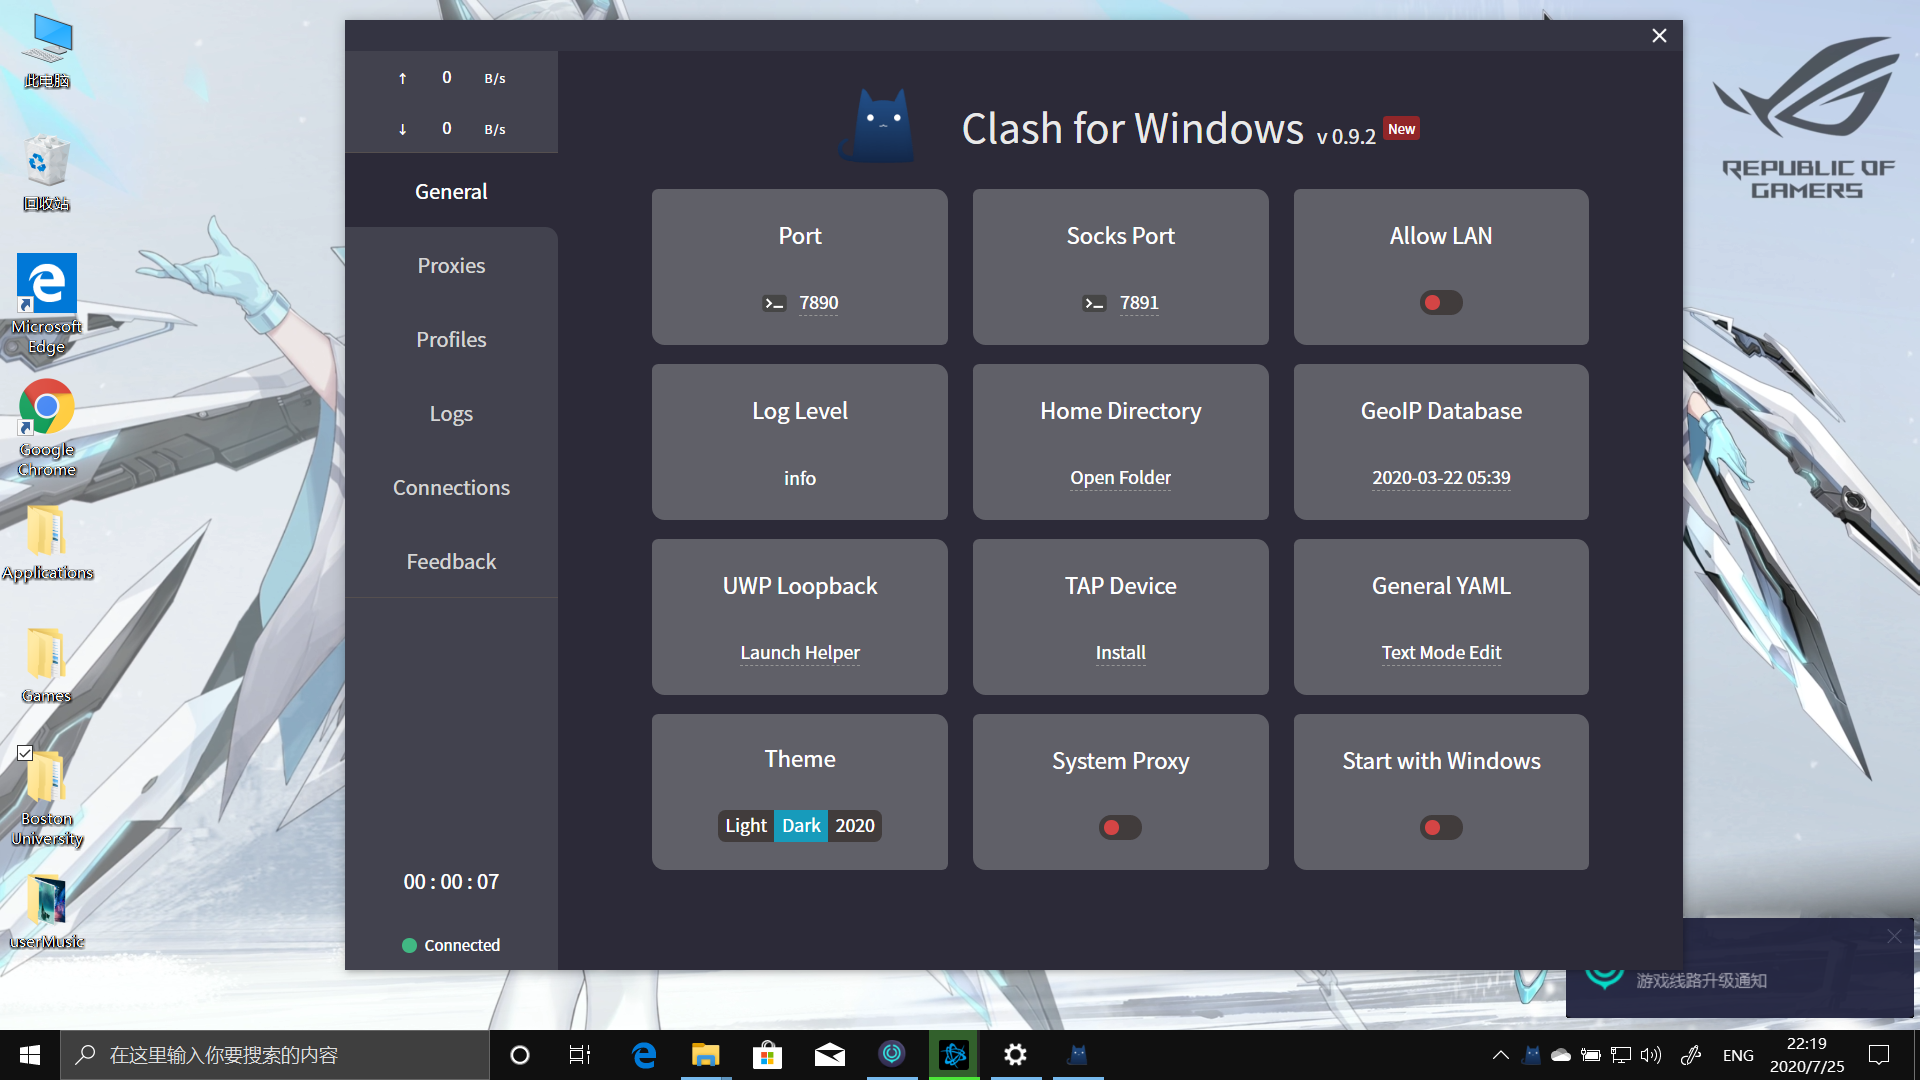
Task: Select the Light theme option
Action: 746,825
